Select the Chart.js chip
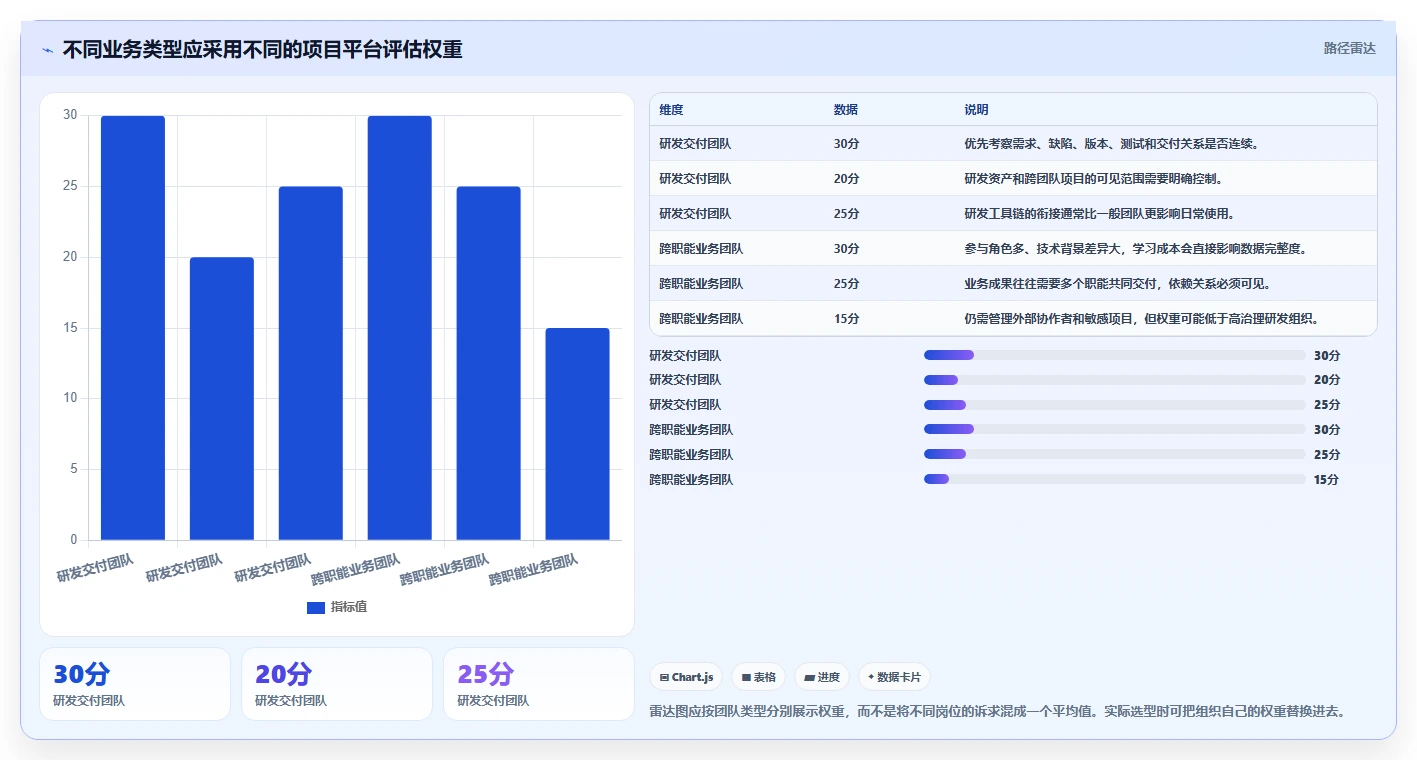Screen dimensions: 1417x760 (686, 677)
